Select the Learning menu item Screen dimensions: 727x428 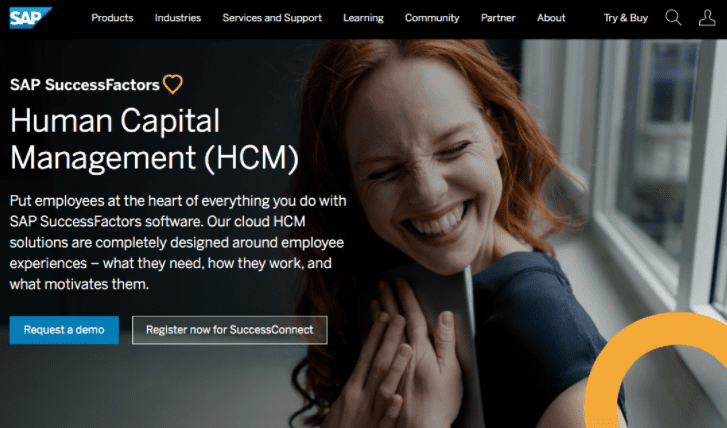pos(363,18)
